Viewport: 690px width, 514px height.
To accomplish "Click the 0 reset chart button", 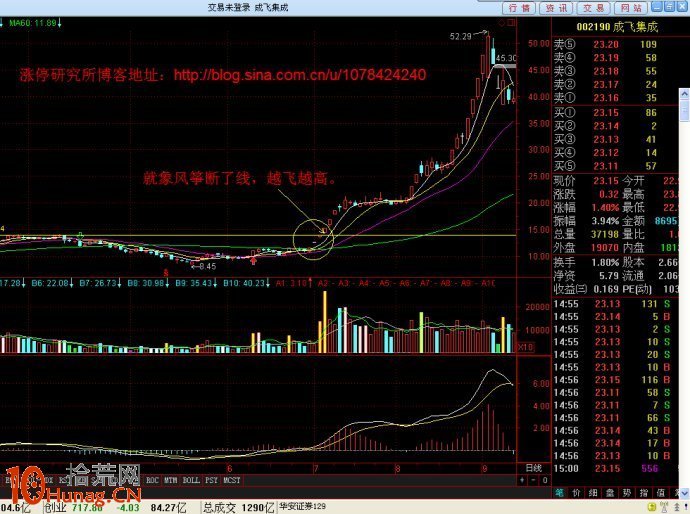I will click(x=544, y=480).
